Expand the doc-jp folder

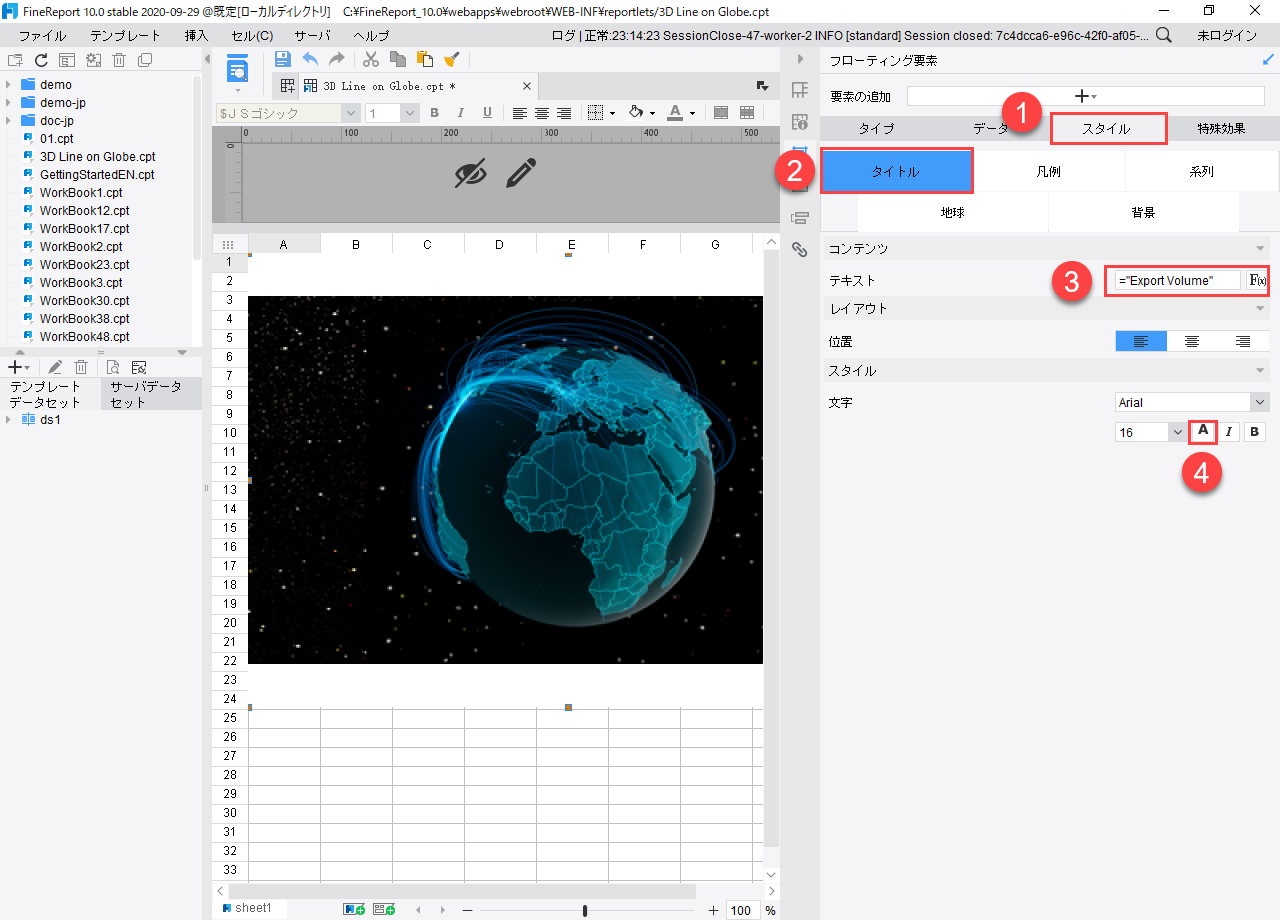pyautogui.click(x=8, y=121)
